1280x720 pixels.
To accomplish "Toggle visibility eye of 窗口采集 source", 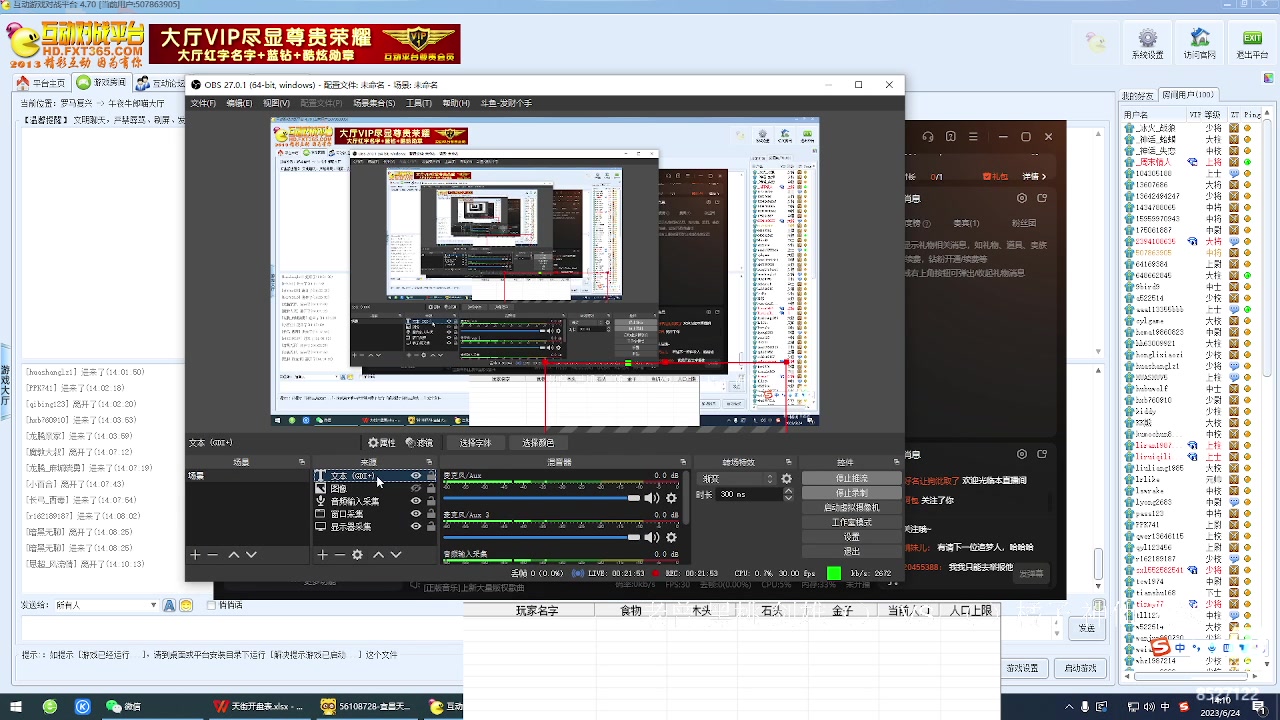I will tap(416, 514).
